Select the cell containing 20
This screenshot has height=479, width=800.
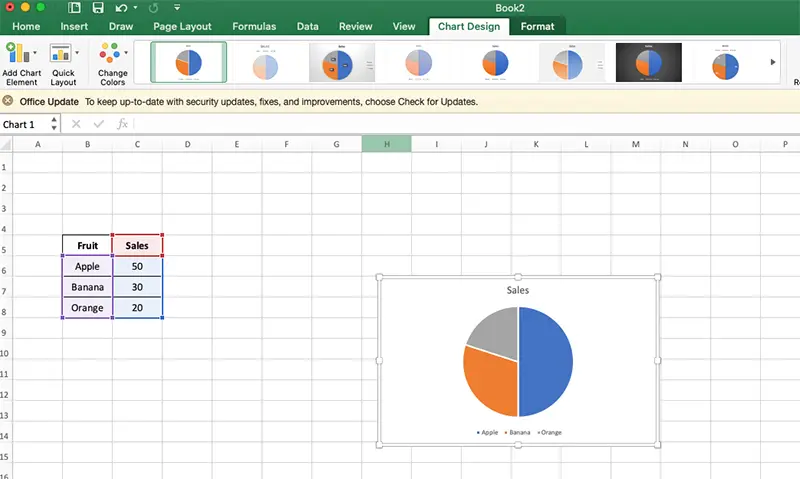click(x=137, y=308)
